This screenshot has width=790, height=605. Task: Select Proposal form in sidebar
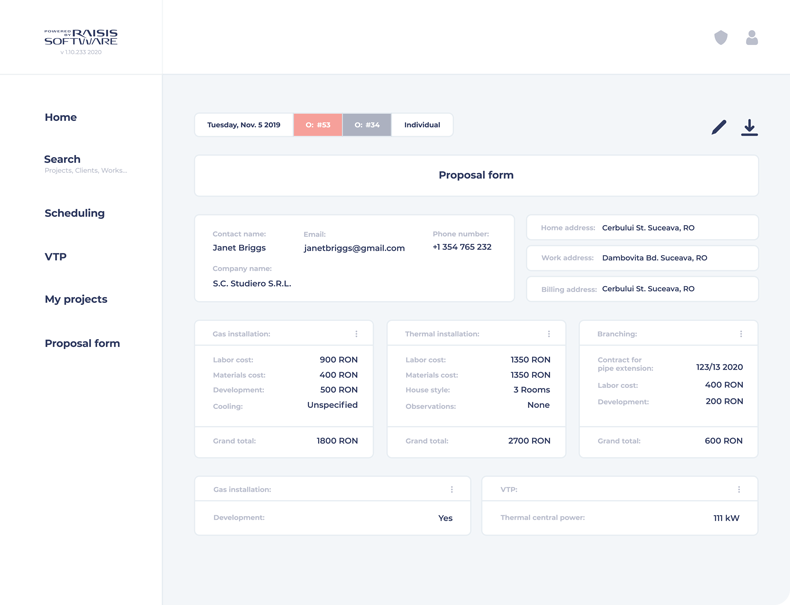click(x=82, y=343)
